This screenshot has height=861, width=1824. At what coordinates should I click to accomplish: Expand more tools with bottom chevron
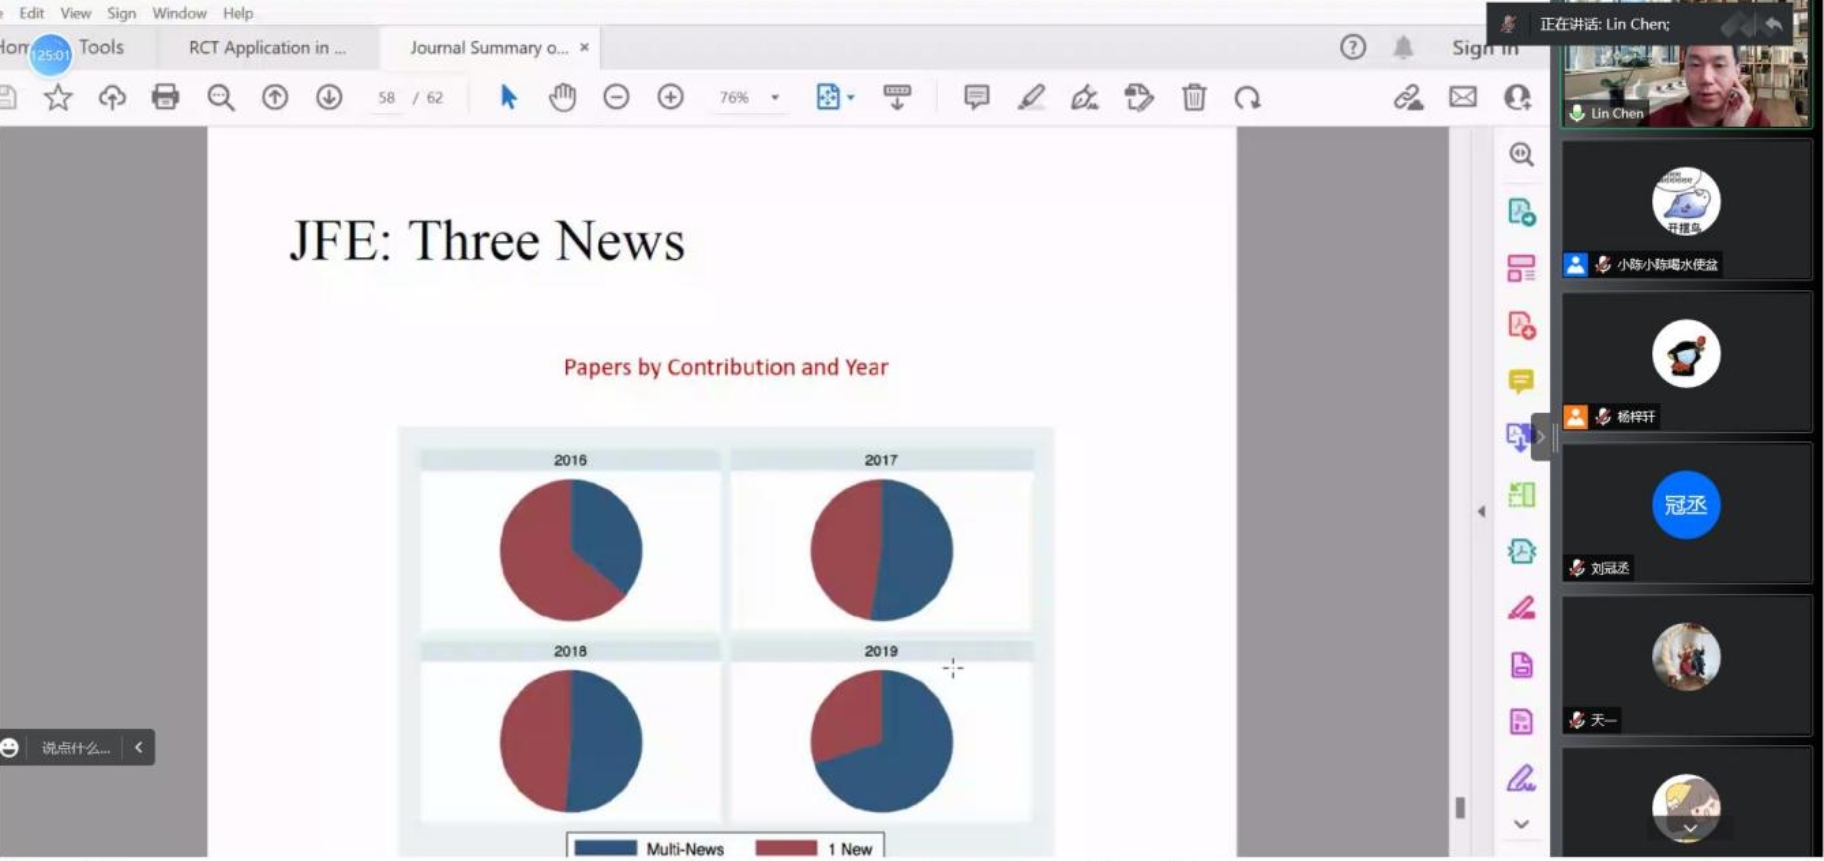[x=1521, y=824]
